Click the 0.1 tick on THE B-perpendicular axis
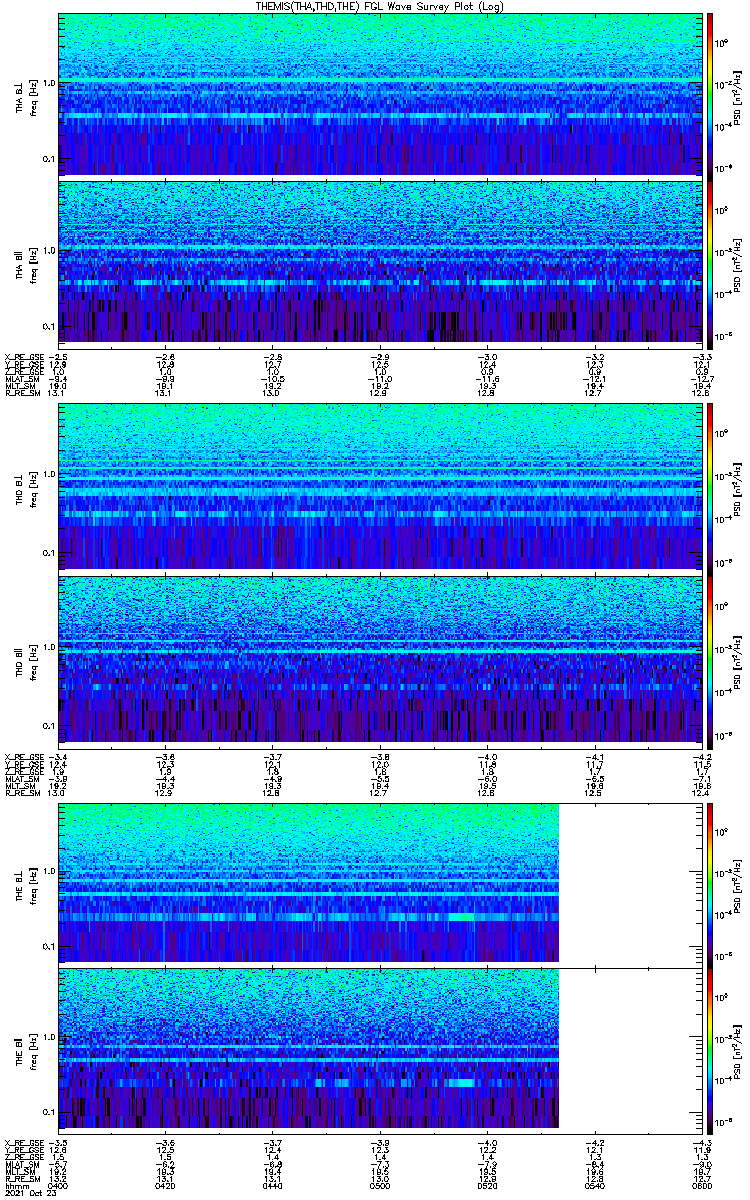Image resolution: width=750 pixels, height=1200 pixels. pyautogui.click(x=49, y=946)
